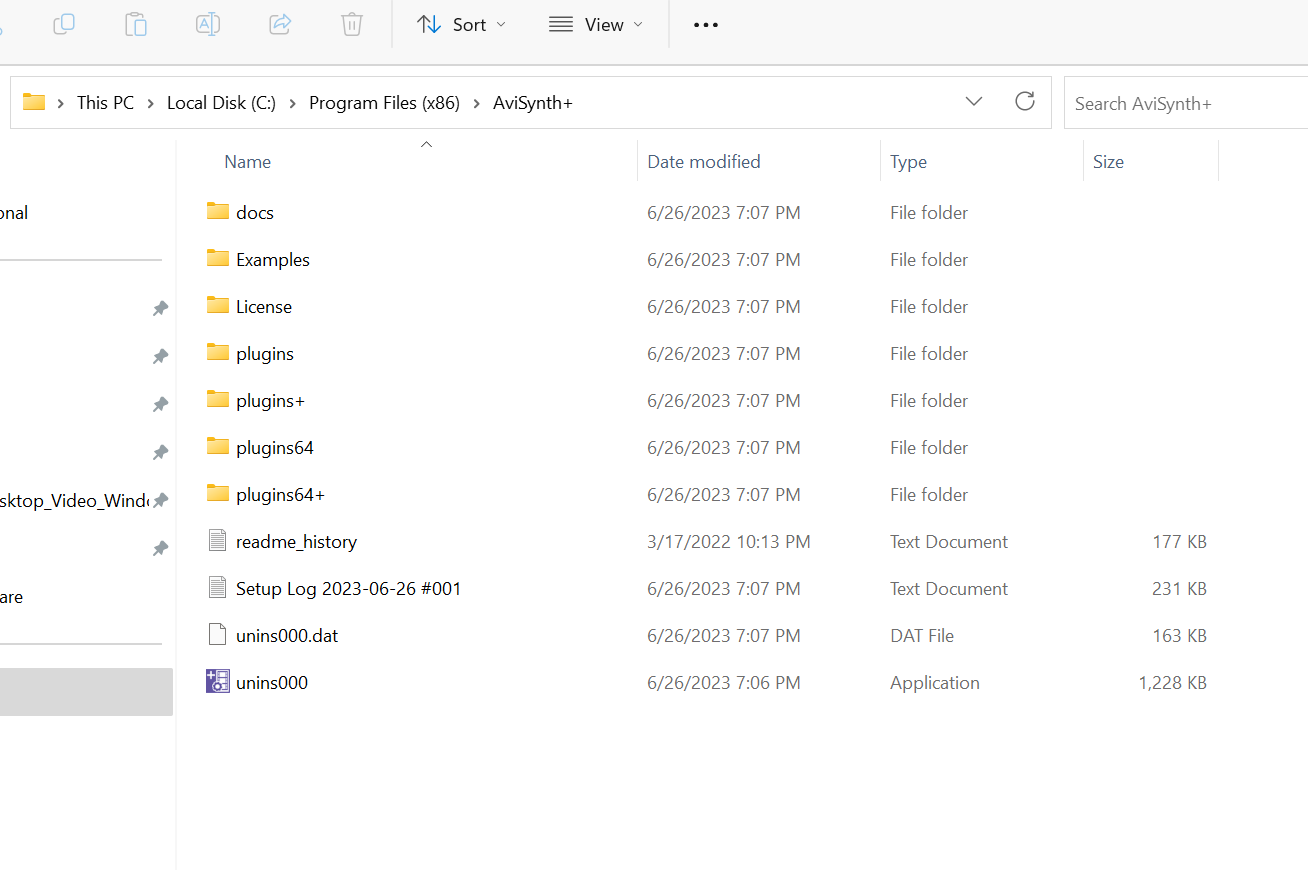Click the AviSynth+ breadcrumb

point(533,103)
